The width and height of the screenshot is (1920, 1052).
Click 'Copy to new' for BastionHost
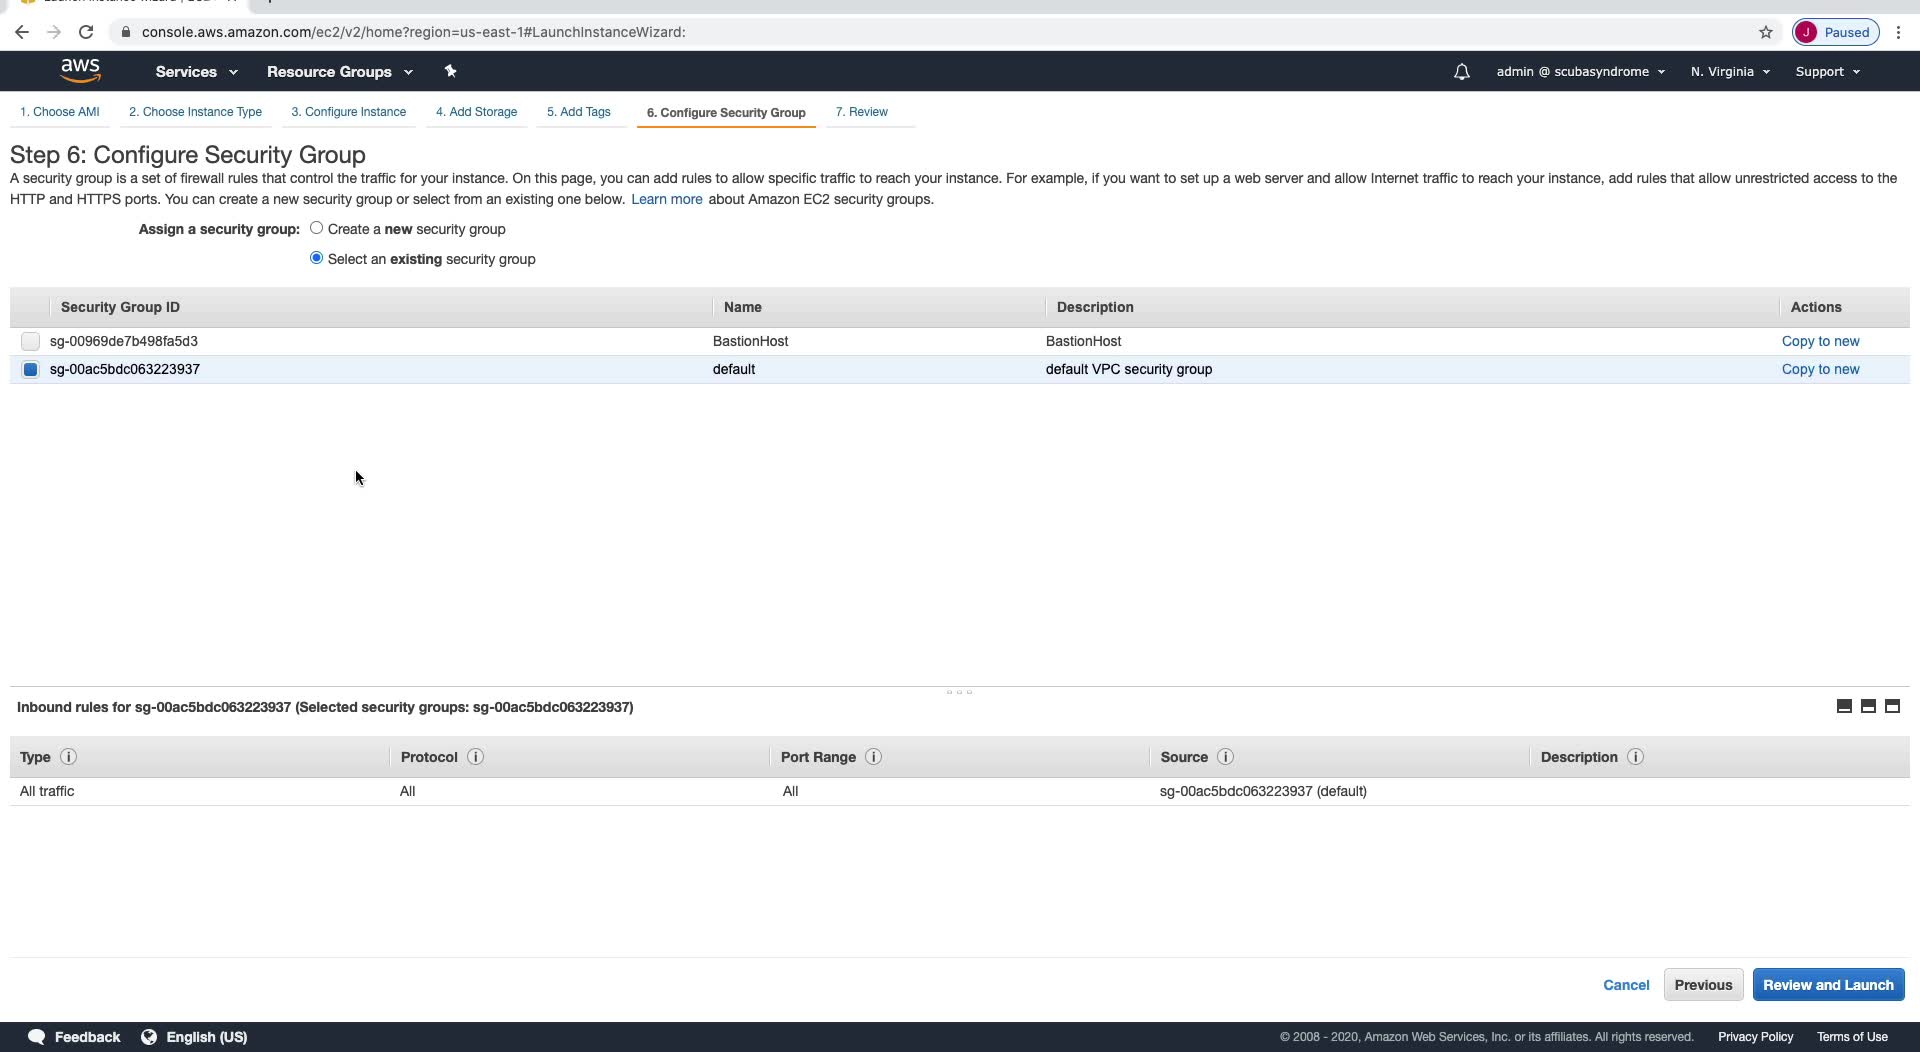click(x=1820, y=341)
